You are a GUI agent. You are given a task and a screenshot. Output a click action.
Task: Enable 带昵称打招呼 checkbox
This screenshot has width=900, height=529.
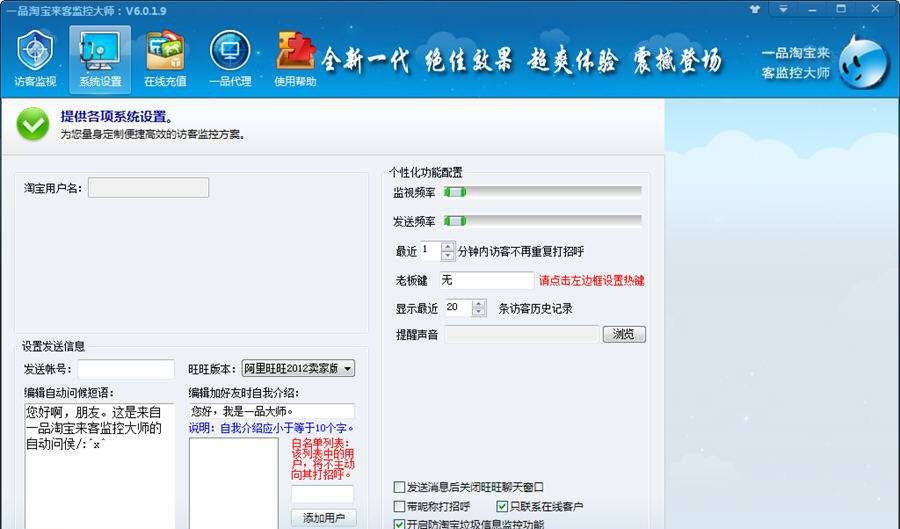tap(399, 506)
